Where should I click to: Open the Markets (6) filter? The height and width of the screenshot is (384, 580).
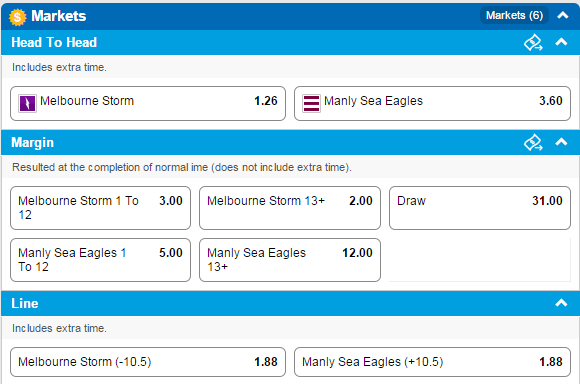click(x=514, y=16)
